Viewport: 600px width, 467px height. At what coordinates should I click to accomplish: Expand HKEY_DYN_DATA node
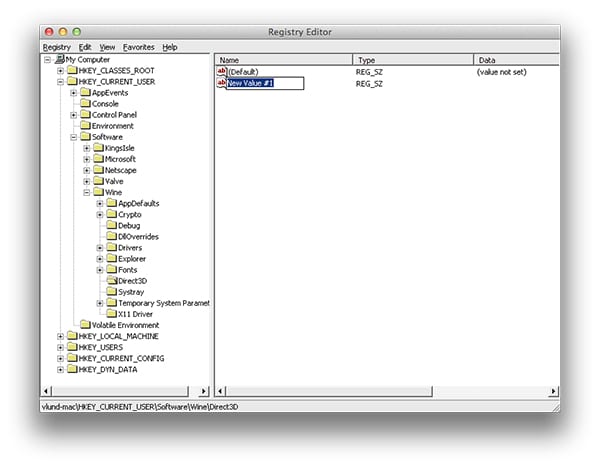60,370
